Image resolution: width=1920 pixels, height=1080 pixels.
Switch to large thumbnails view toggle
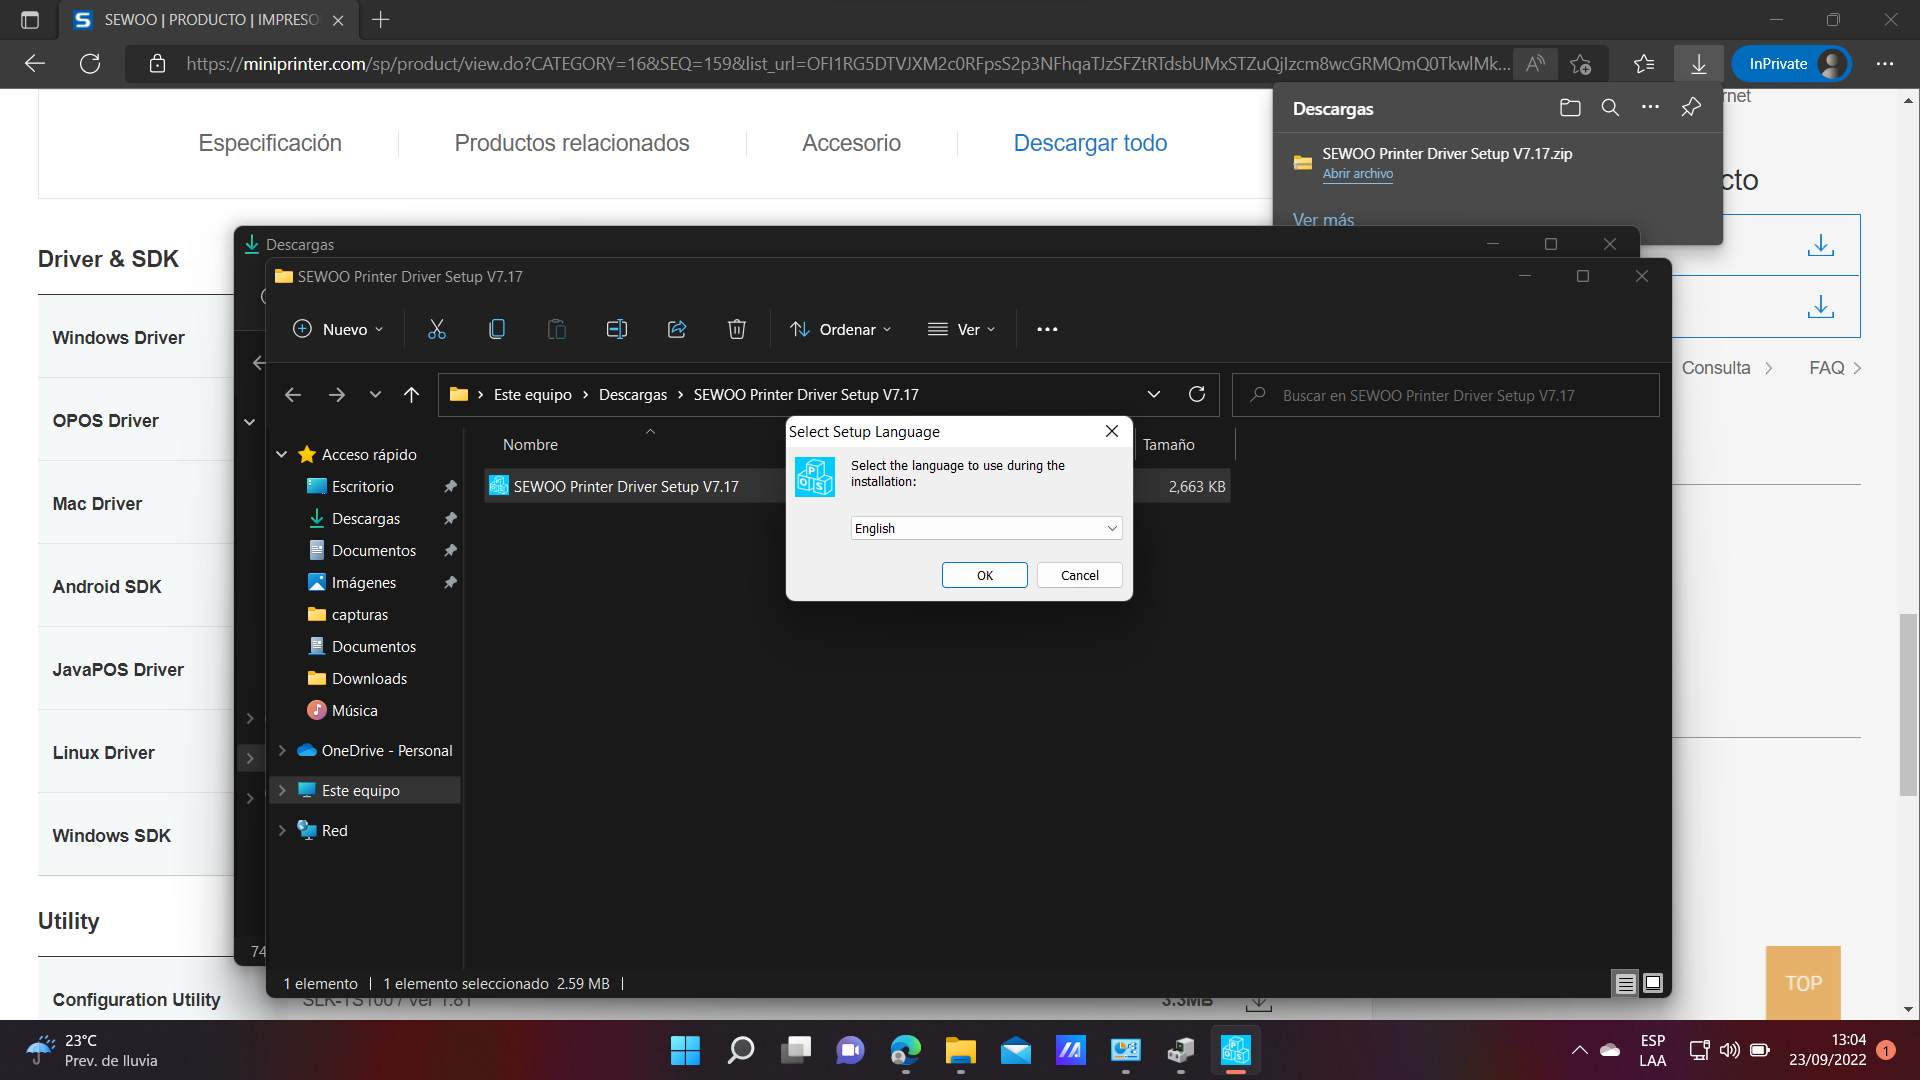pyautogui.click(x=1653, y=983)
